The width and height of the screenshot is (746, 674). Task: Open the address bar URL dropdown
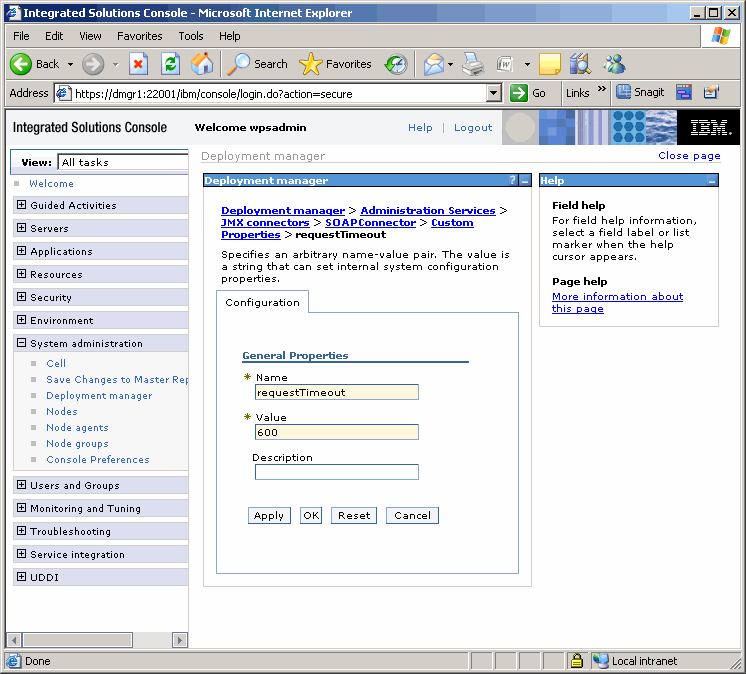[x=493, y=93]
